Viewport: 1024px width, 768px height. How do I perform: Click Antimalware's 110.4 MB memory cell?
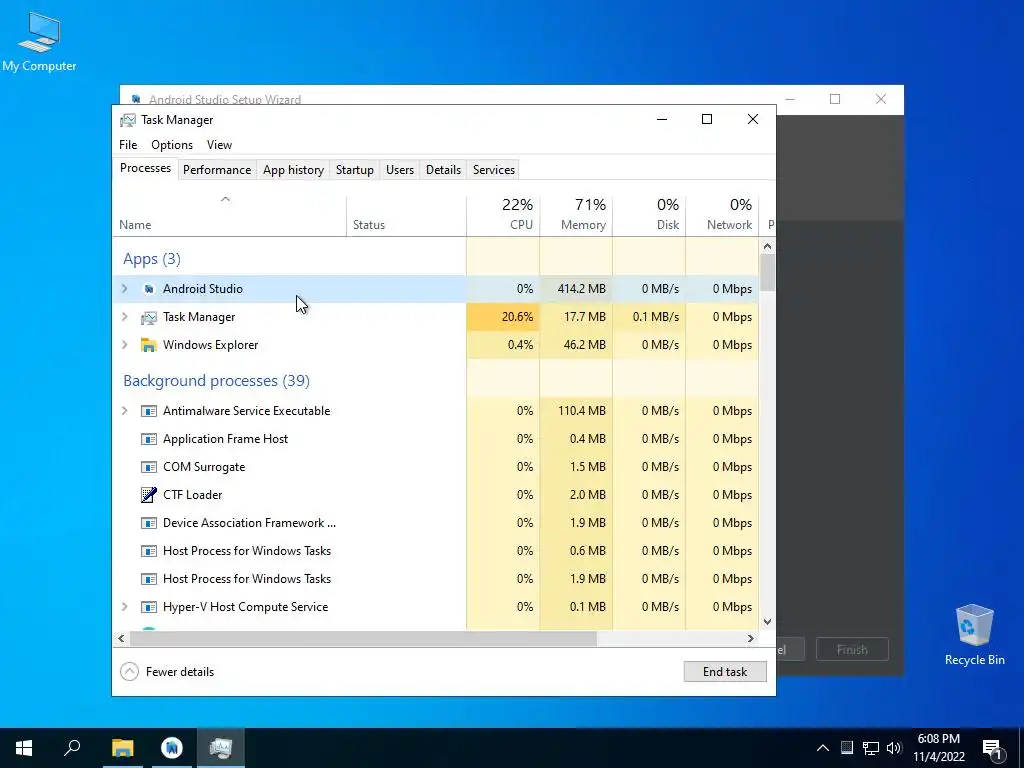pos(576,411)
